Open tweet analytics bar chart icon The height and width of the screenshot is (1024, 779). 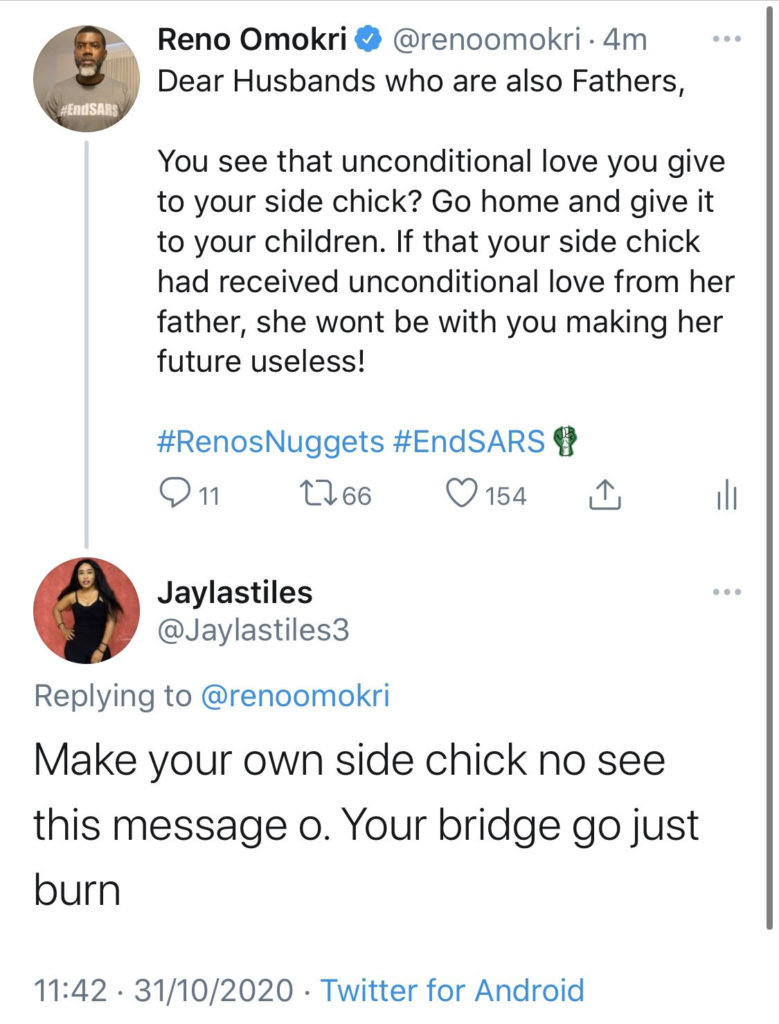click(727, 494)
